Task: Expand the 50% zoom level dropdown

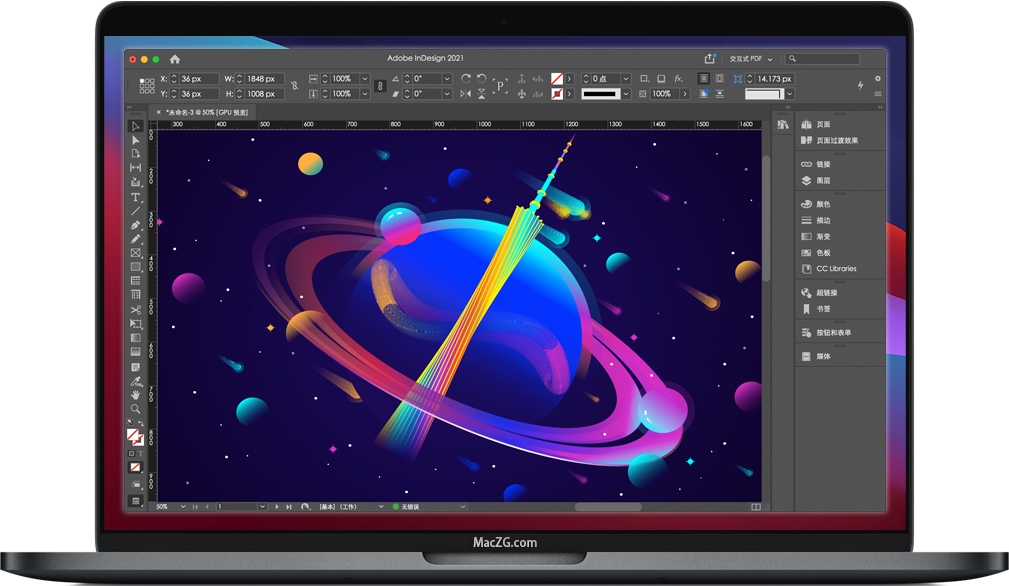Action: [181, 507]
